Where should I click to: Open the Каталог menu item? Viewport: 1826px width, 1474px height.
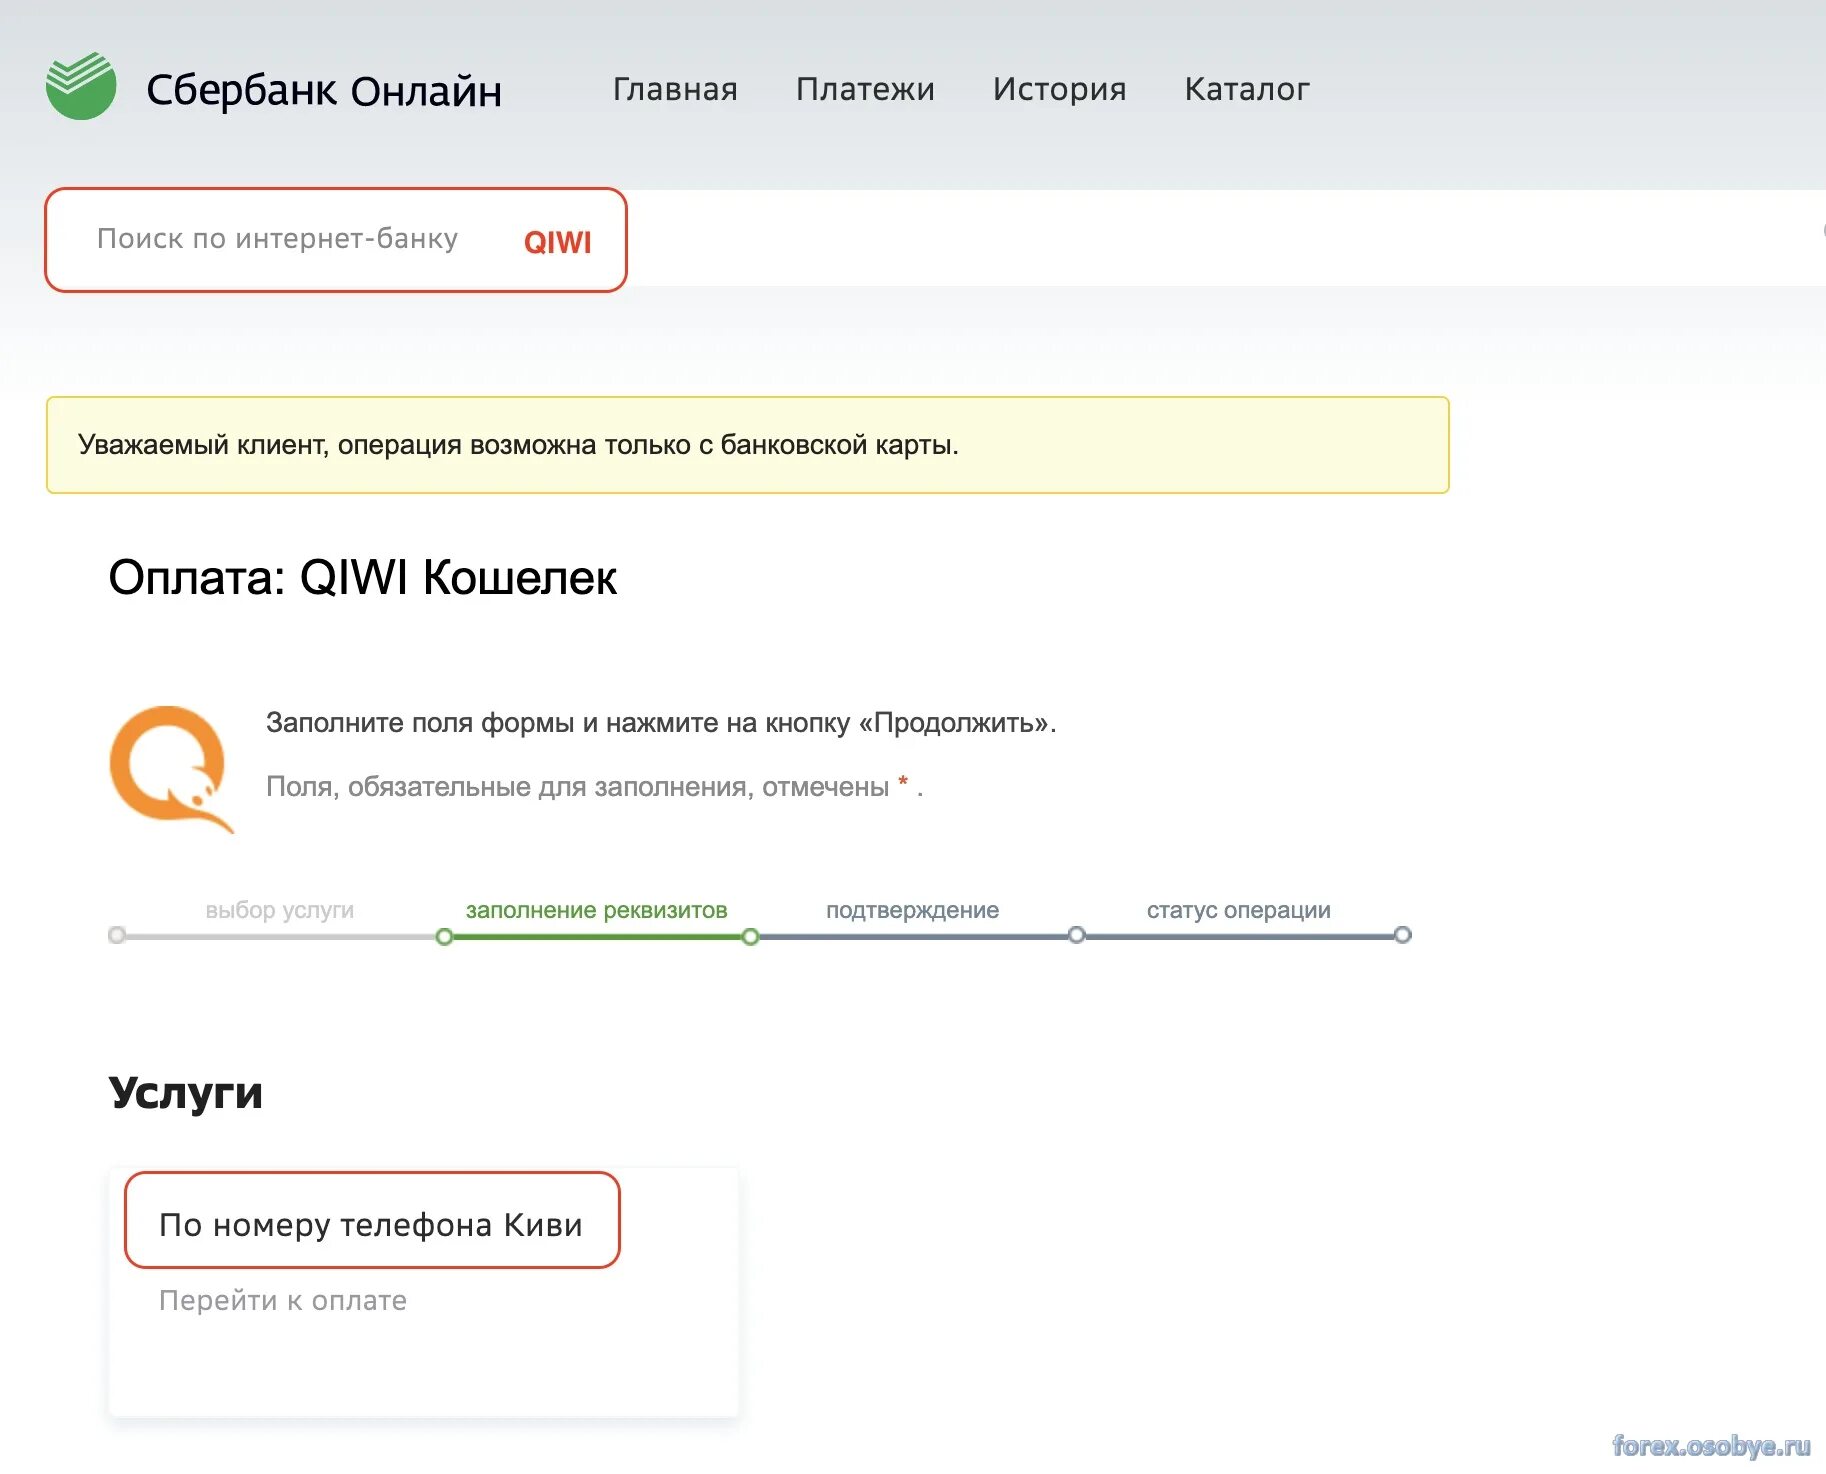[x=1247, y=89]
